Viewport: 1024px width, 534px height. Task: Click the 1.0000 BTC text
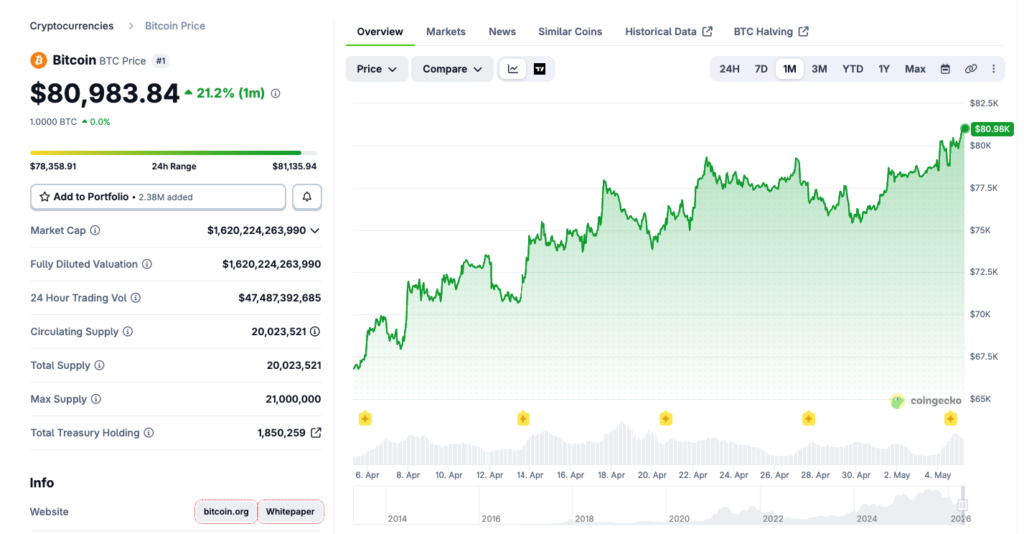coord(54,122)
